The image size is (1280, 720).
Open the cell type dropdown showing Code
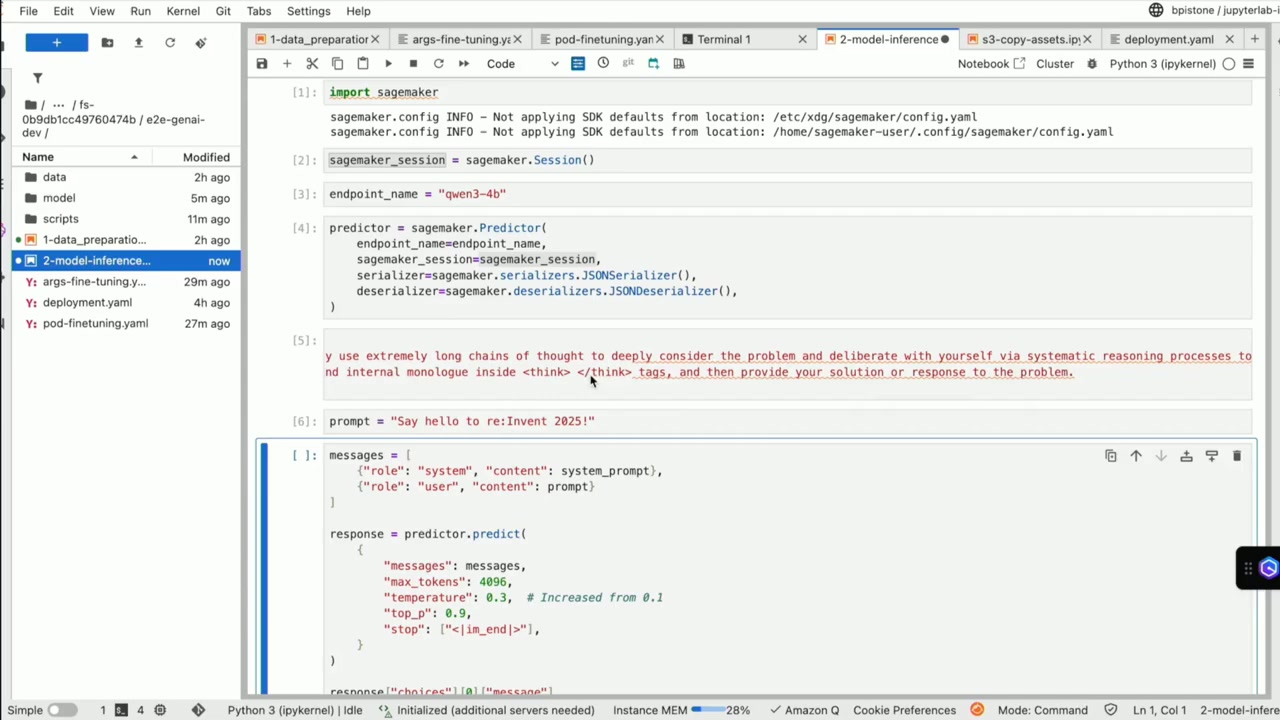522,63
